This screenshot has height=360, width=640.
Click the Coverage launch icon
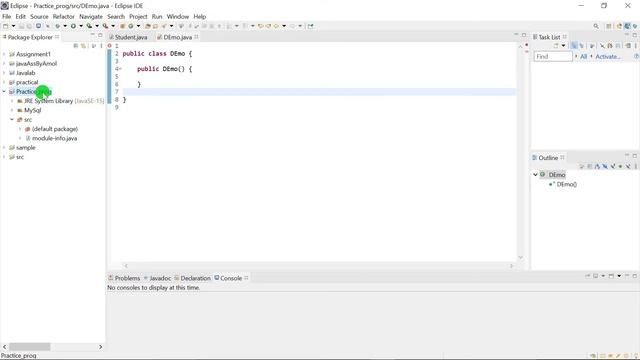click(x=89, y=26)
